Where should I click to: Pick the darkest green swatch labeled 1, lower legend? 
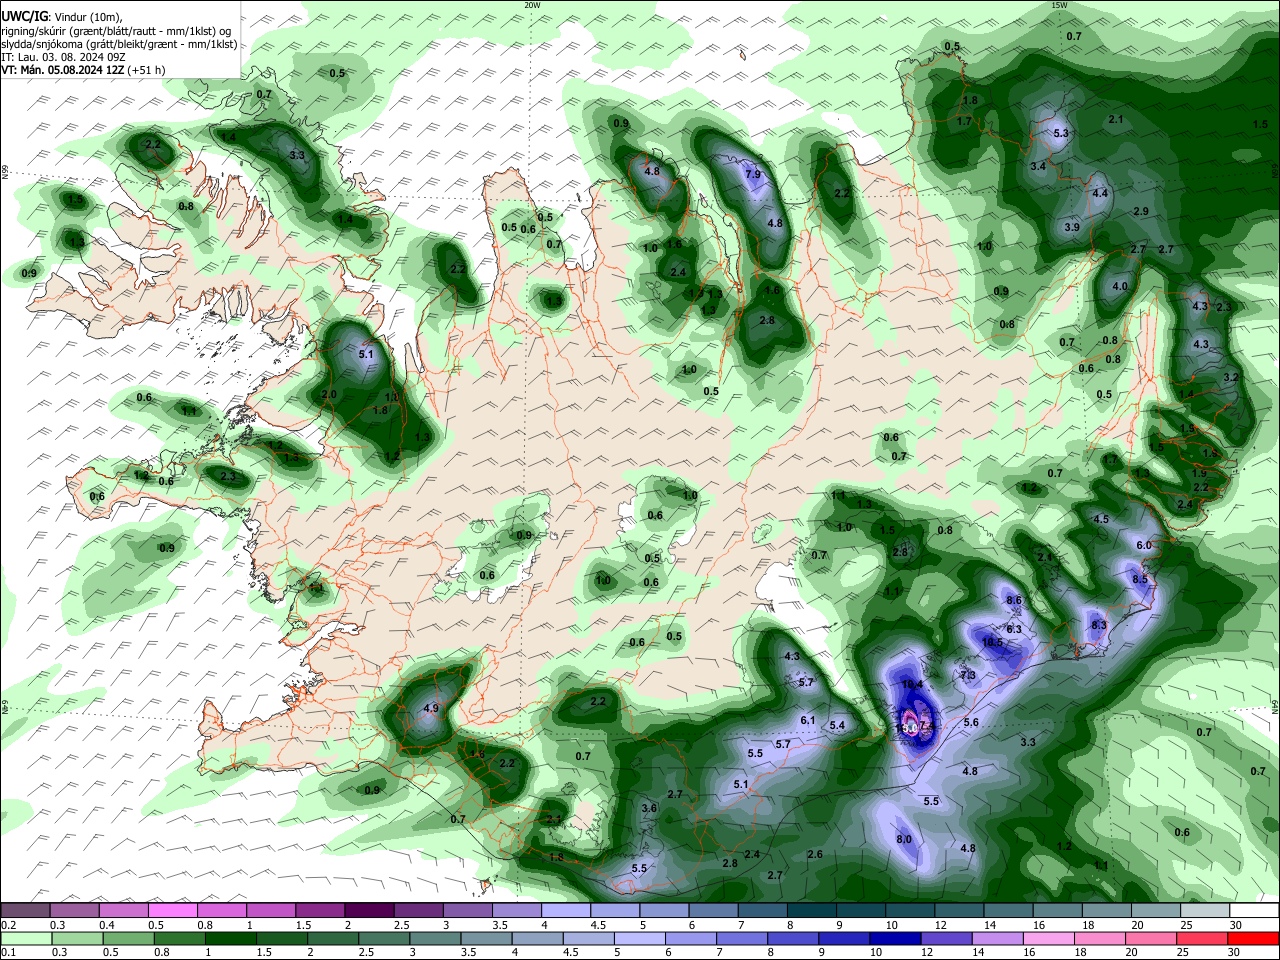[229, 938]
